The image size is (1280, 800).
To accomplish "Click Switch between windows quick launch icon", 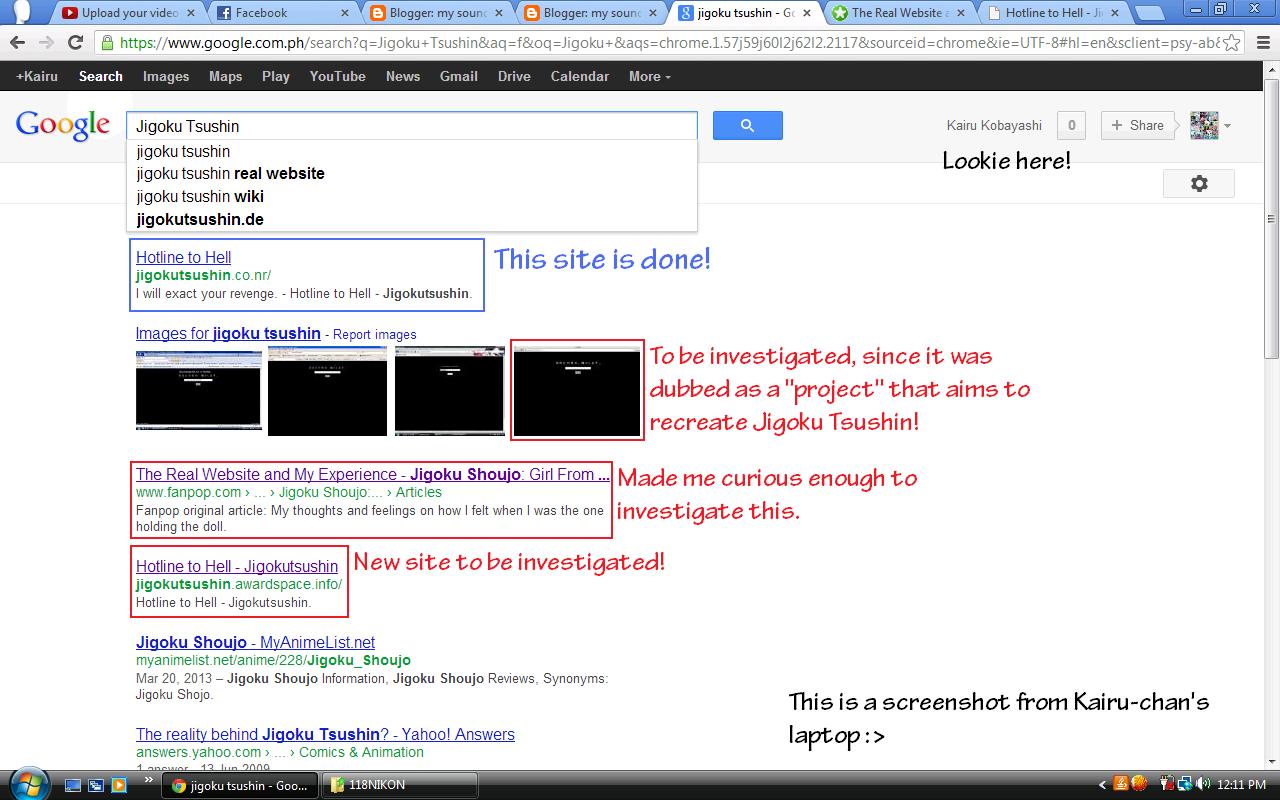I will point(96,785).
